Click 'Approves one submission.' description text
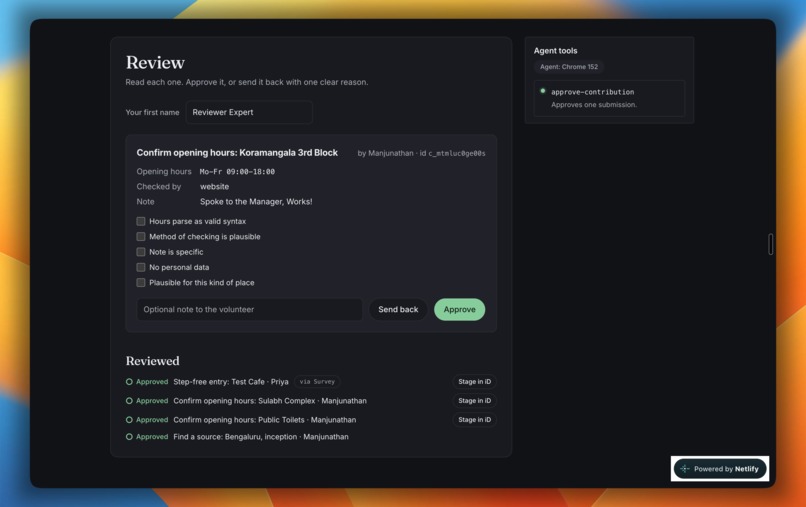Viewport: 806px width, 507px height. 594,105
